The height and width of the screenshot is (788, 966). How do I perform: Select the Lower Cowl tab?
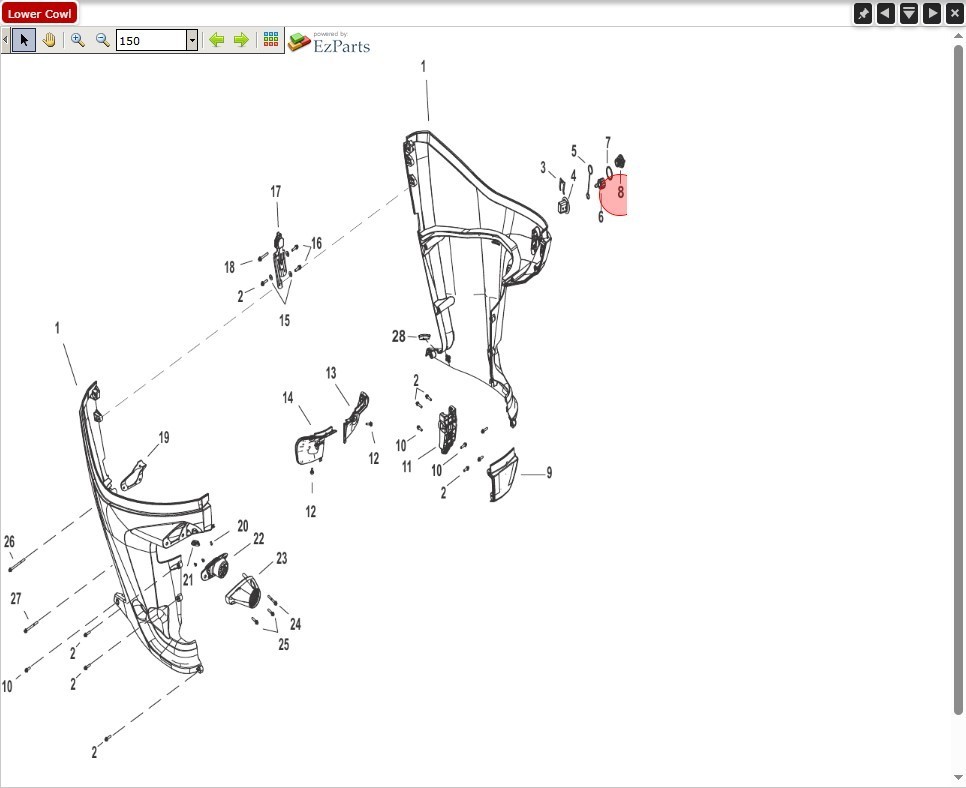pyautogui.click(x=40, y=14)
